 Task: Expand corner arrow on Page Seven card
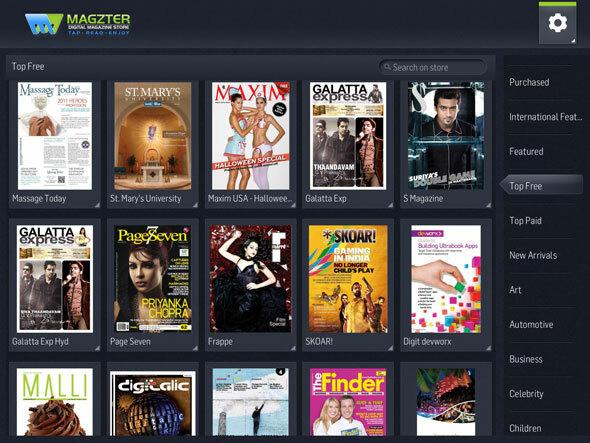195,348
